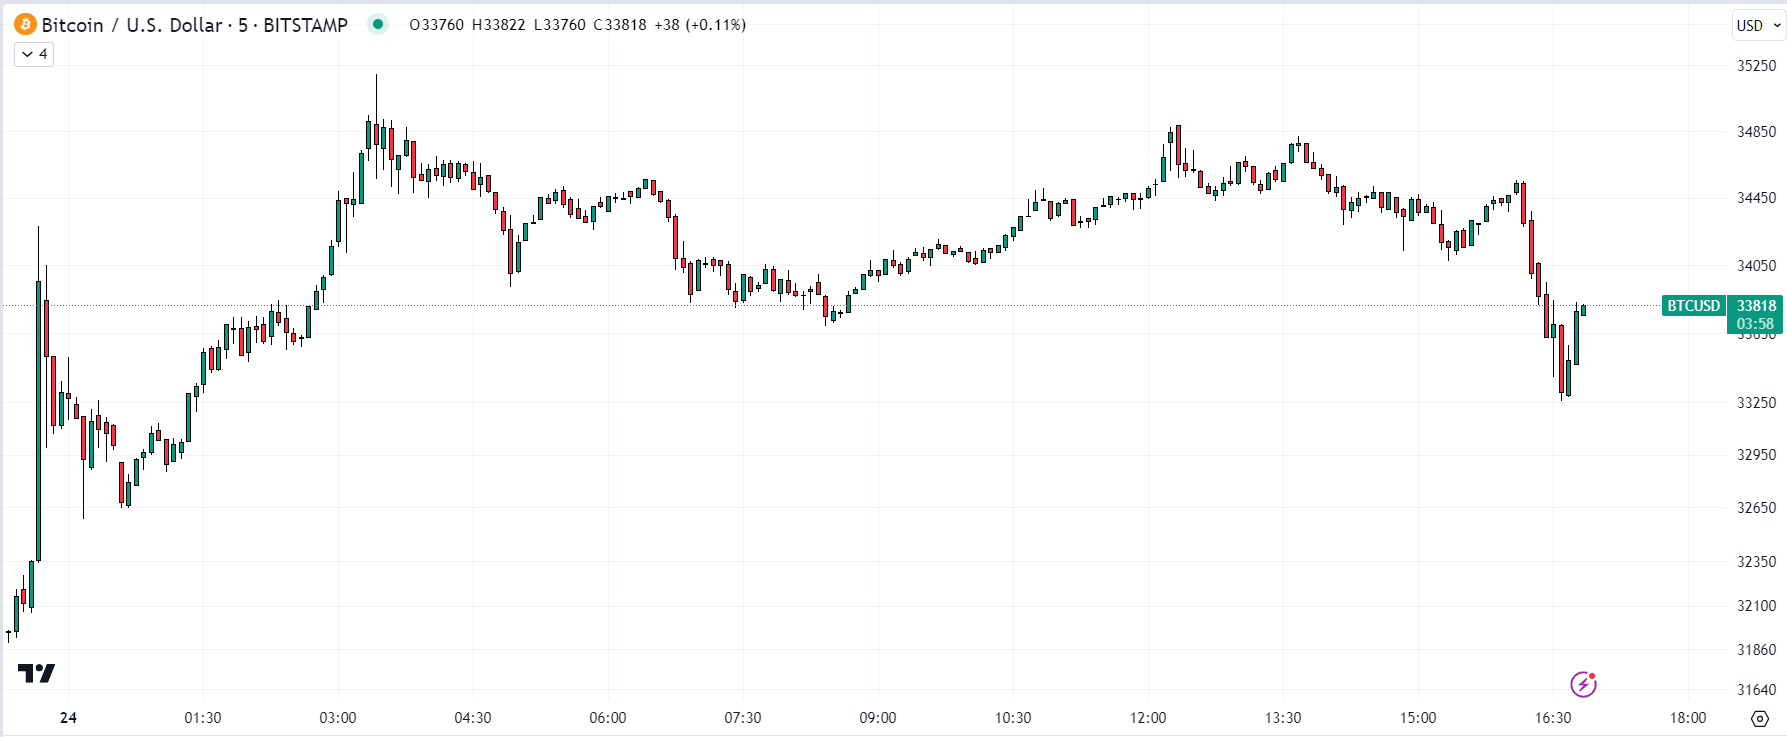Click the TradingView logo
The image size is (1787, 737).
tap(36, 673)
